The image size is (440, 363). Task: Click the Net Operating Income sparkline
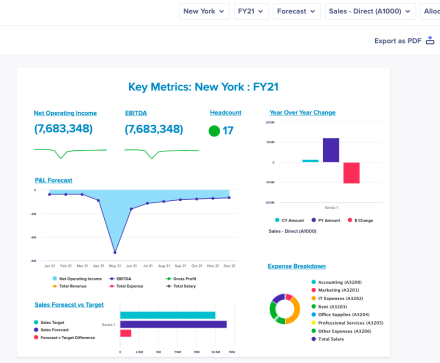pos(70,153)
